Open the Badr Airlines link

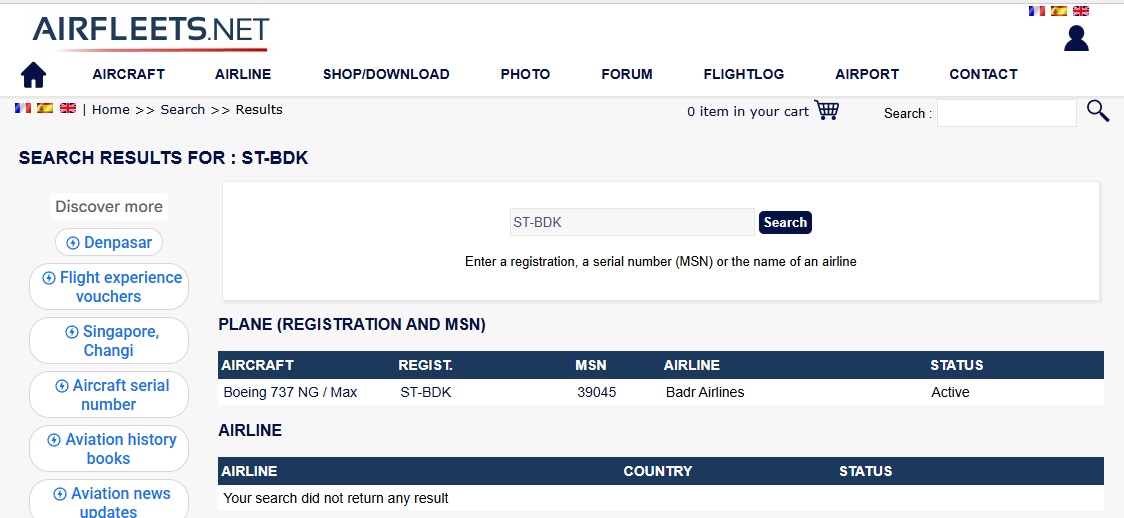point(704,392)
